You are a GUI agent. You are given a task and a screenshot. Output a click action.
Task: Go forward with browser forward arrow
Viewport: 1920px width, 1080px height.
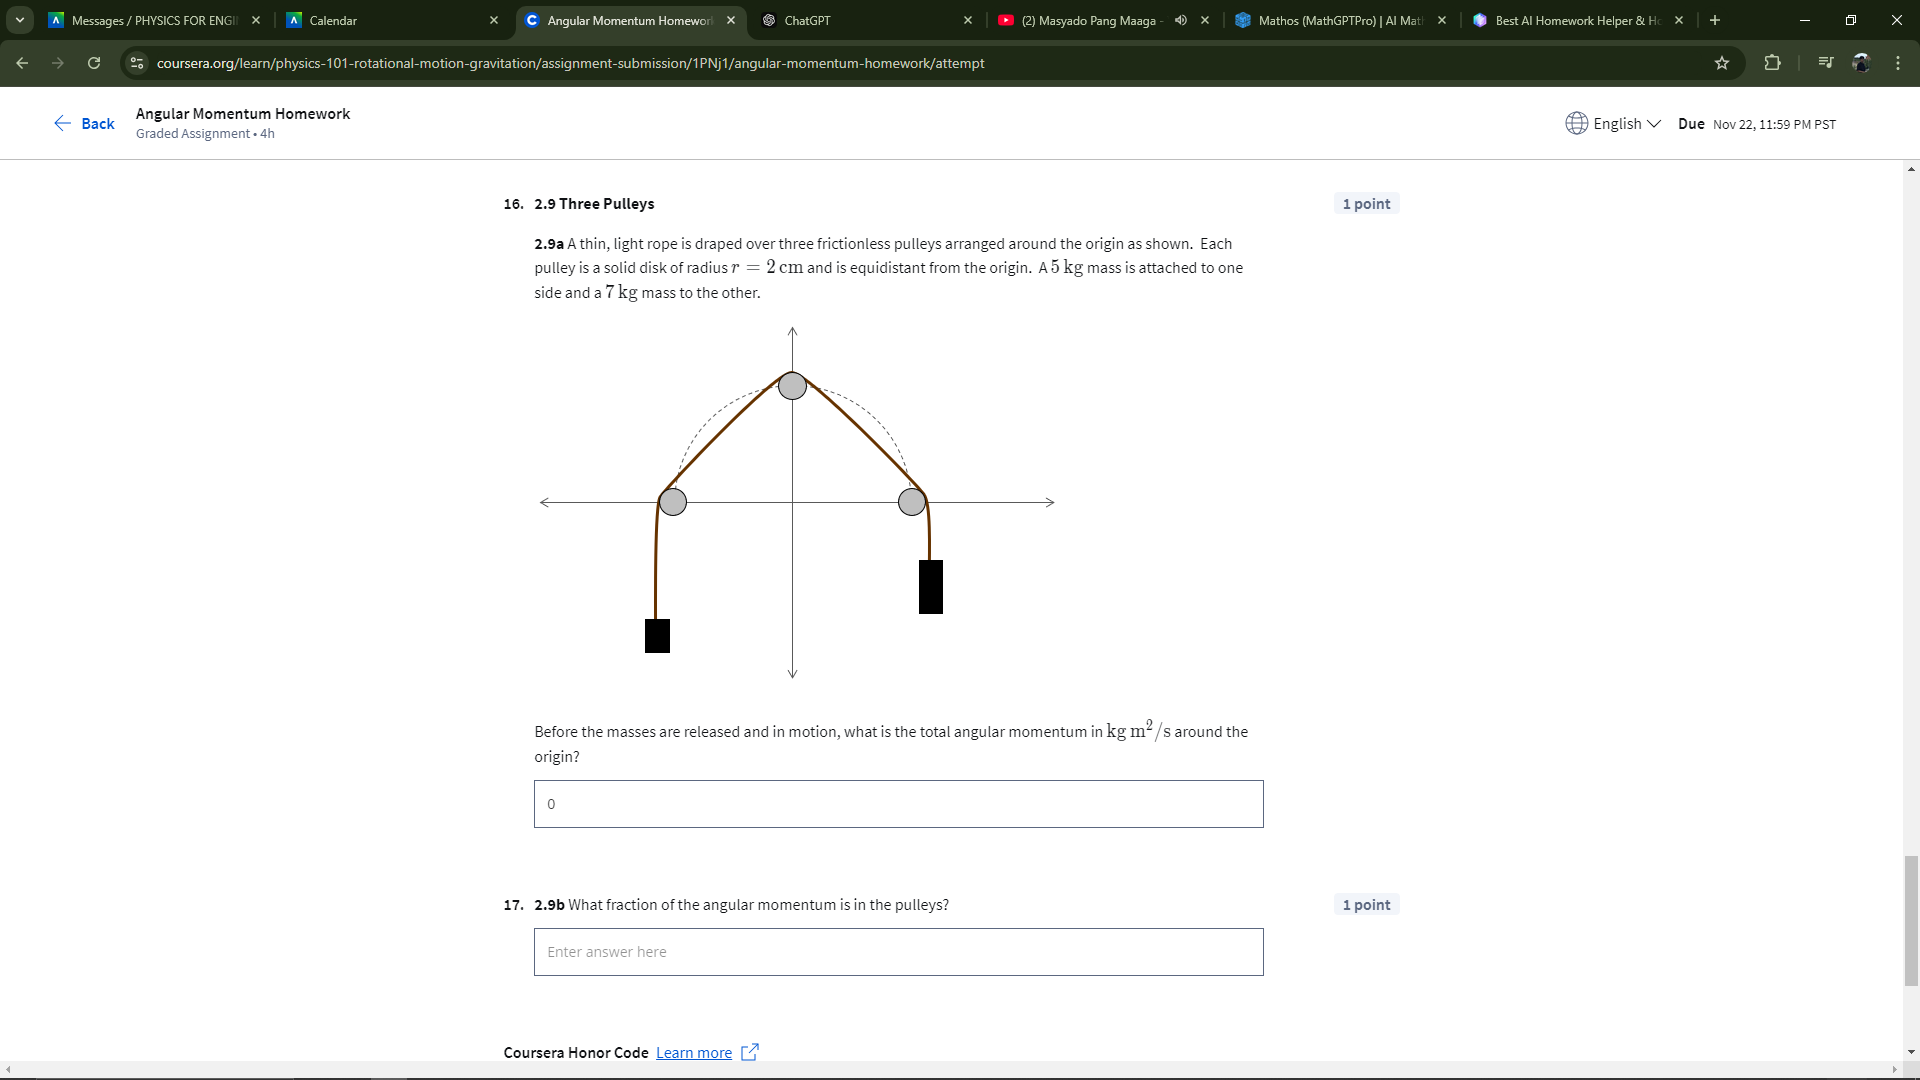click(58, 63)
